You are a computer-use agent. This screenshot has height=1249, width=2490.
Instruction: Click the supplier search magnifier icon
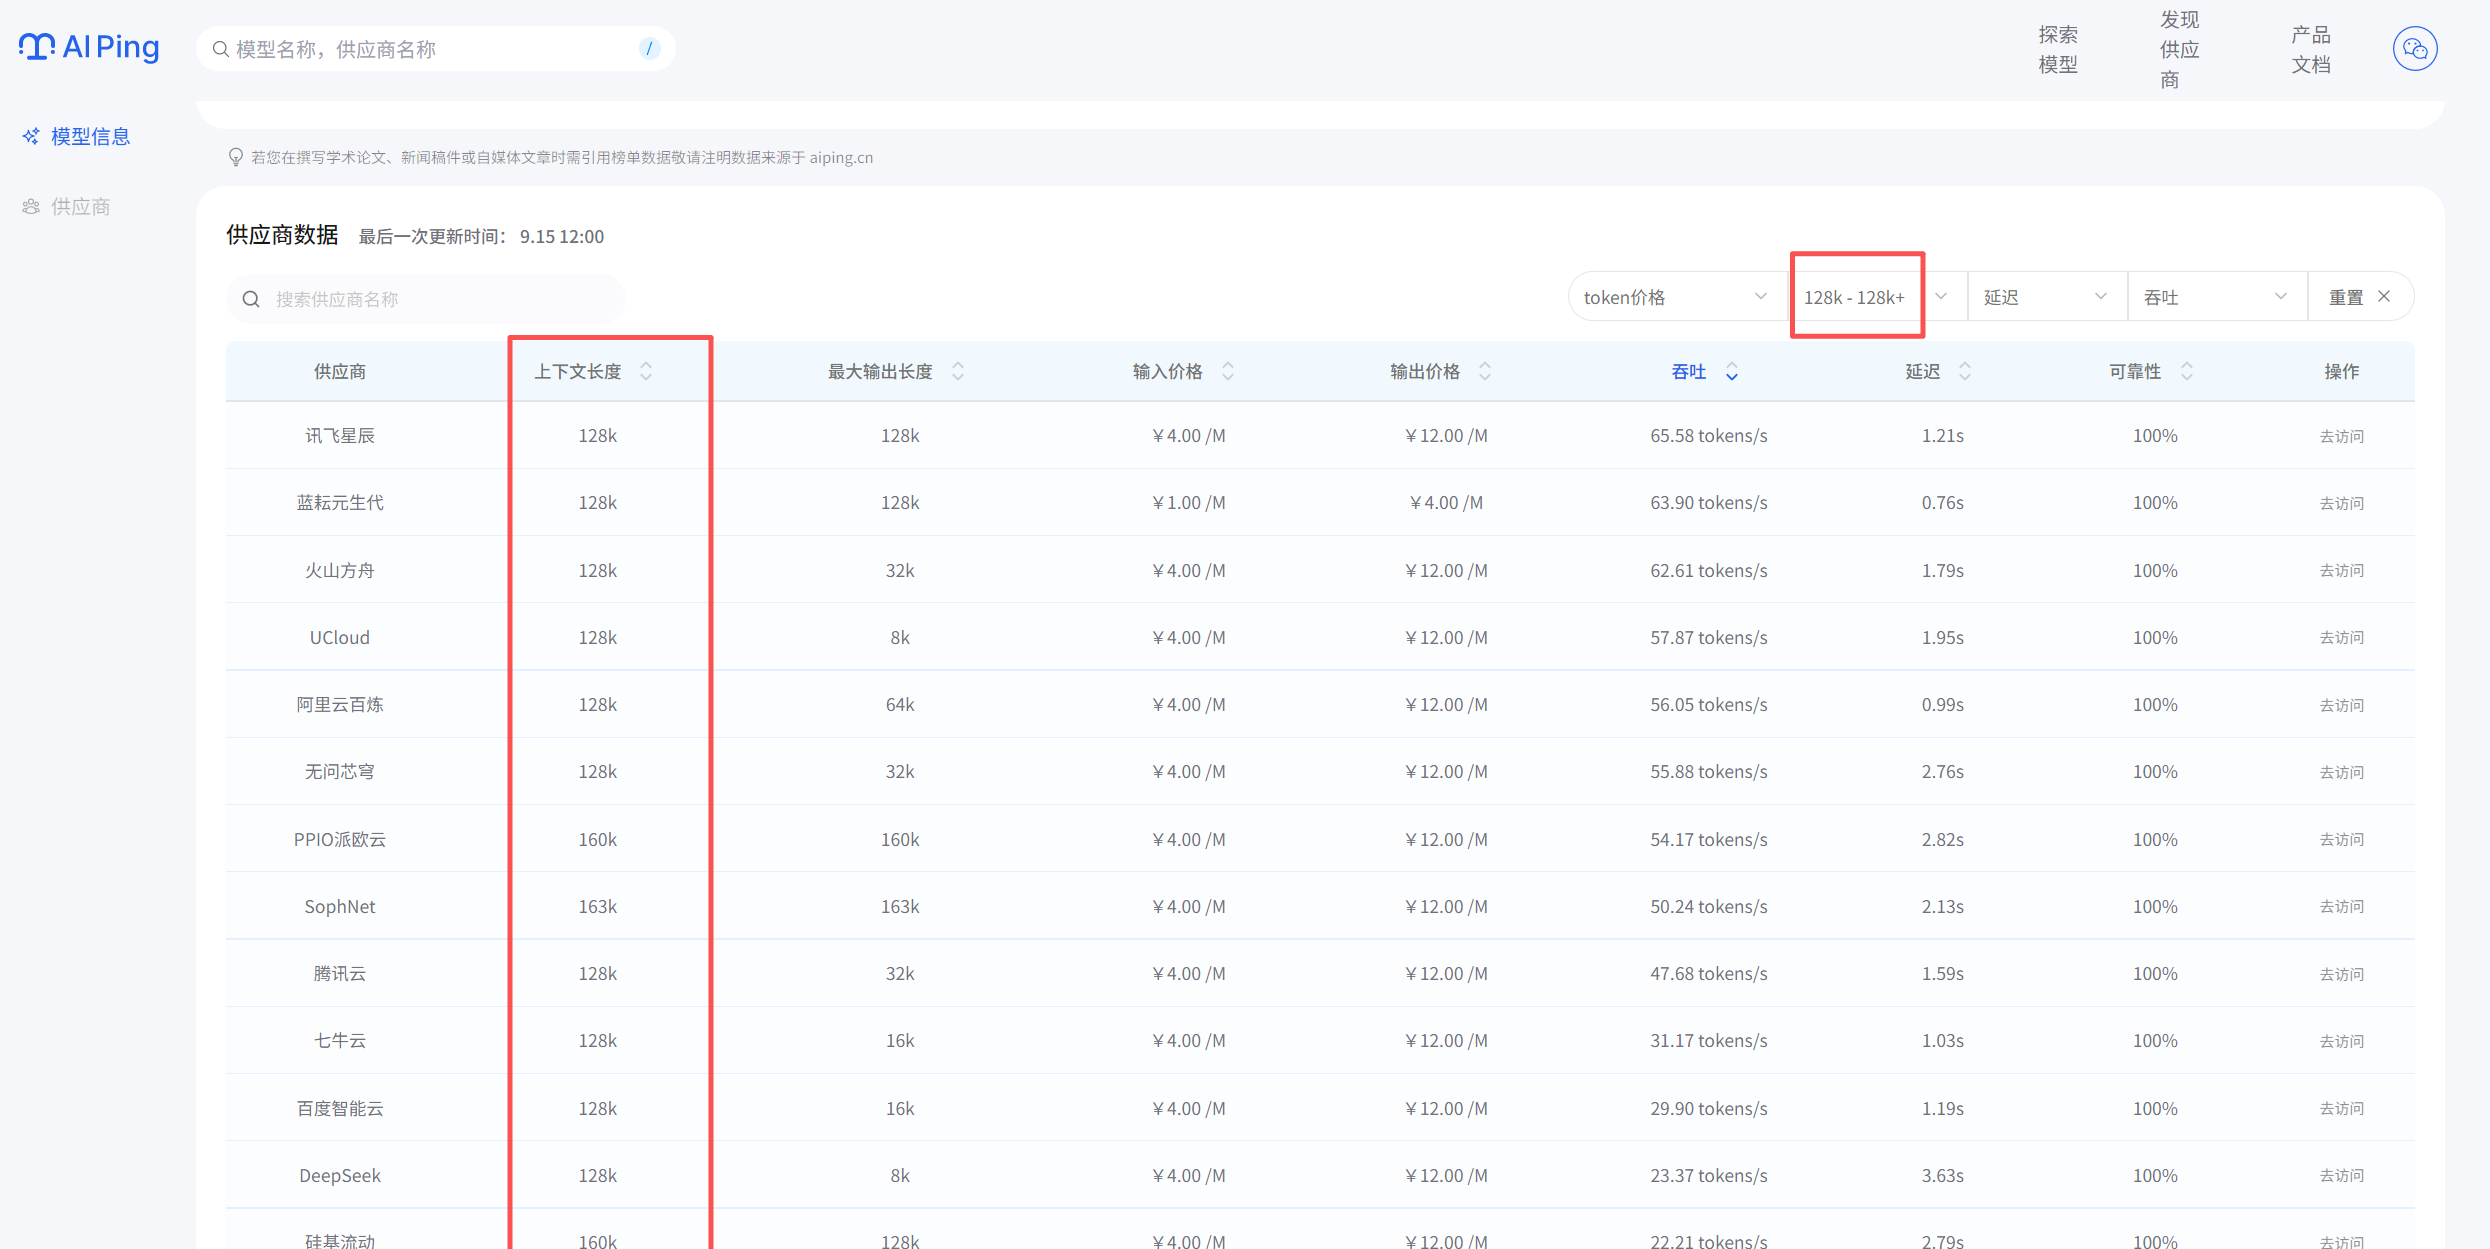[251, 299]
